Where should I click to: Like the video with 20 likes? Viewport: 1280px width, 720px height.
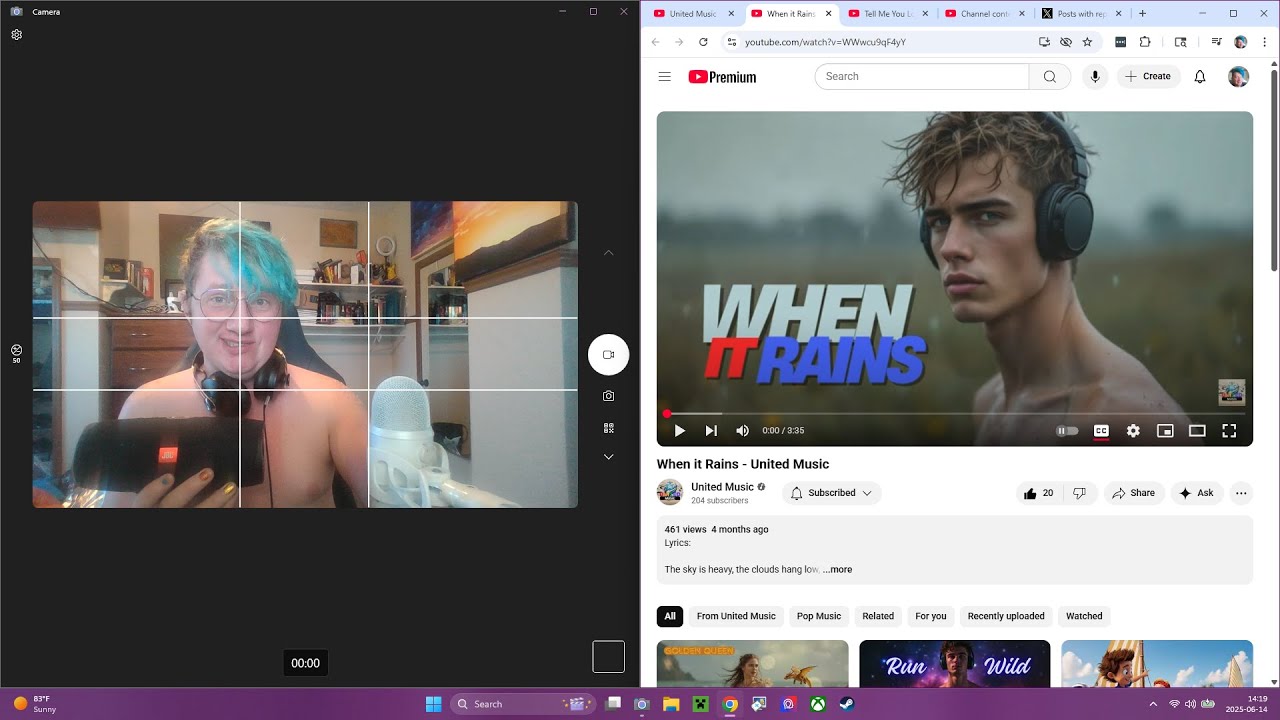[x=1038, y=493]
